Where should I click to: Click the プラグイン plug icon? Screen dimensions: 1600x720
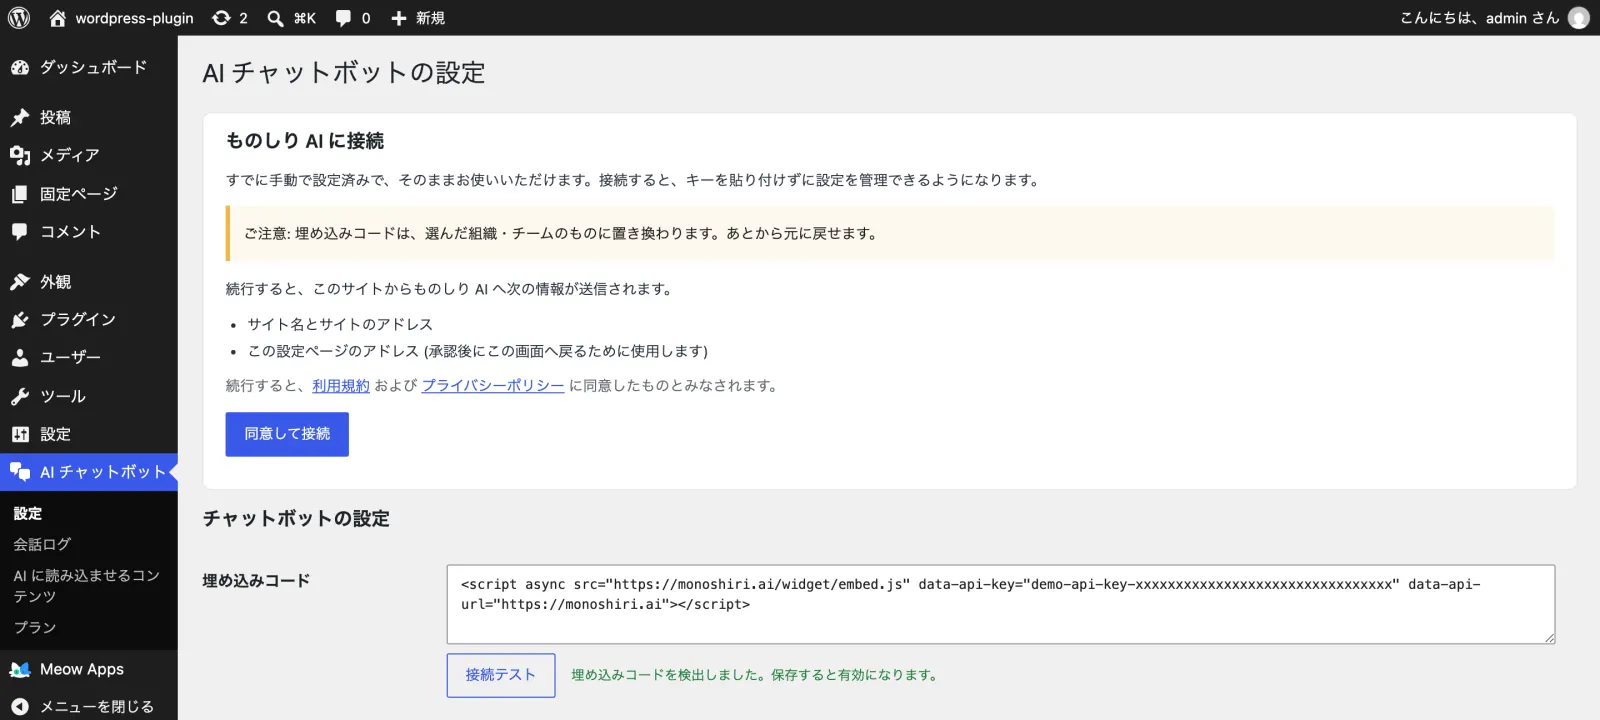click(20, 320)
